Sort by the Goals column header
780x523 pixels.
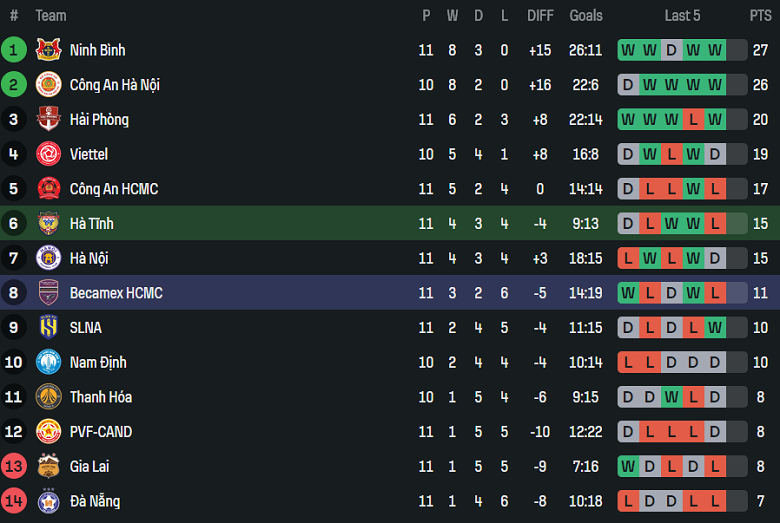[586, 15]
